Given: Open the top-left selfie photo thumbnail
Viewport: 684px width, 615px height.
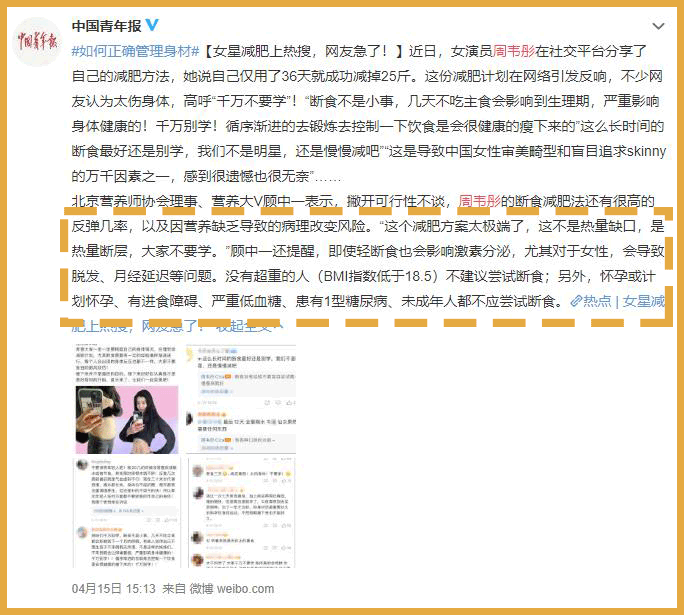Looking at the screenshot, I should click(x=127, y=399).
